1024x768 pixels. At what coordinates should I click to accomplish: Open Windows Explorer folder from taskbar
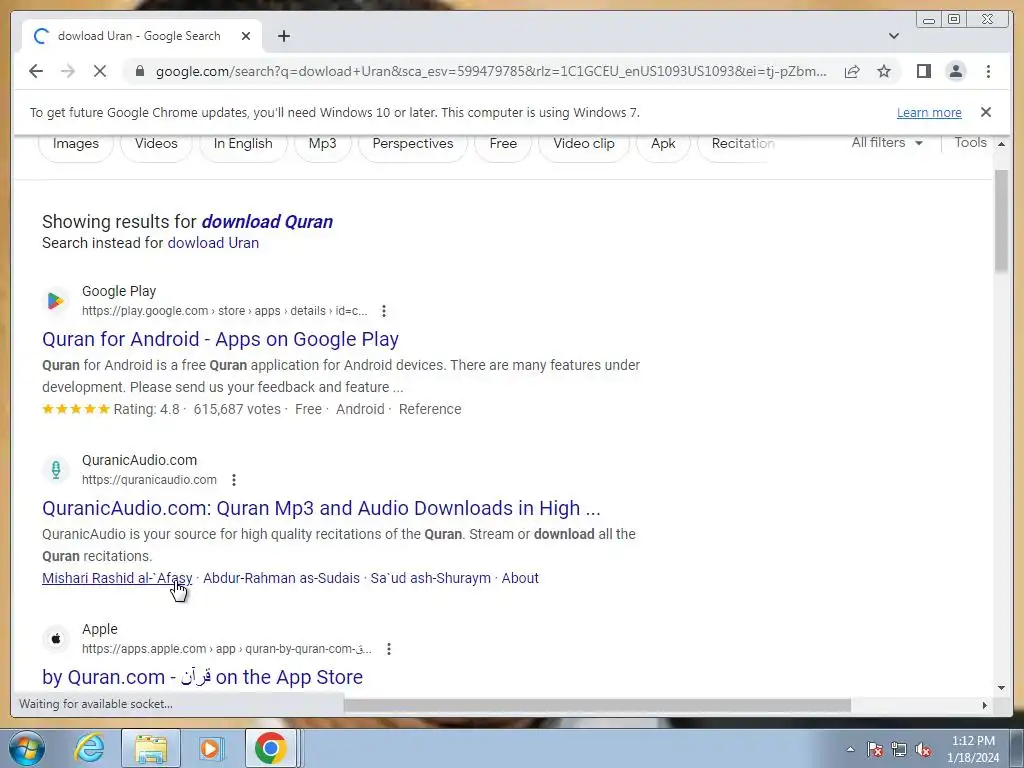(151, 748)
